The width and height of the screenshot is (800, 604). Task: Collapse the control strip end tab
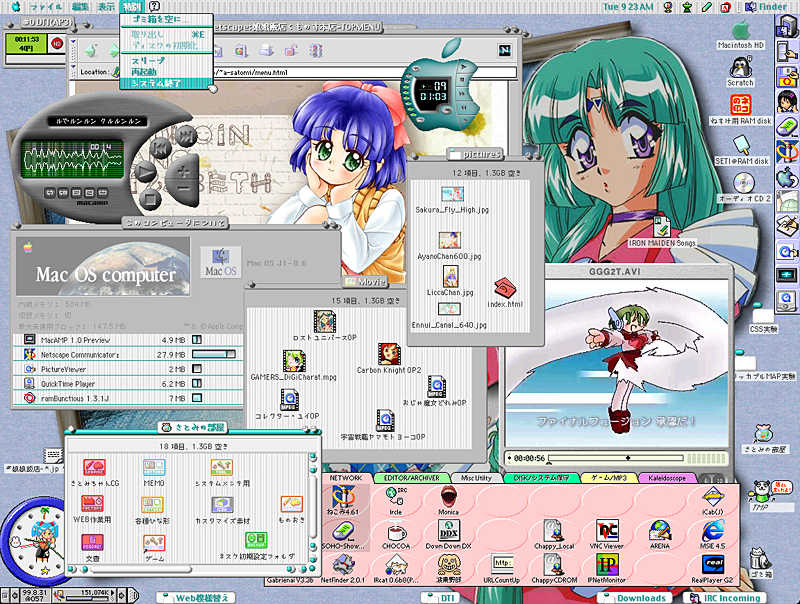click(134, 595)
